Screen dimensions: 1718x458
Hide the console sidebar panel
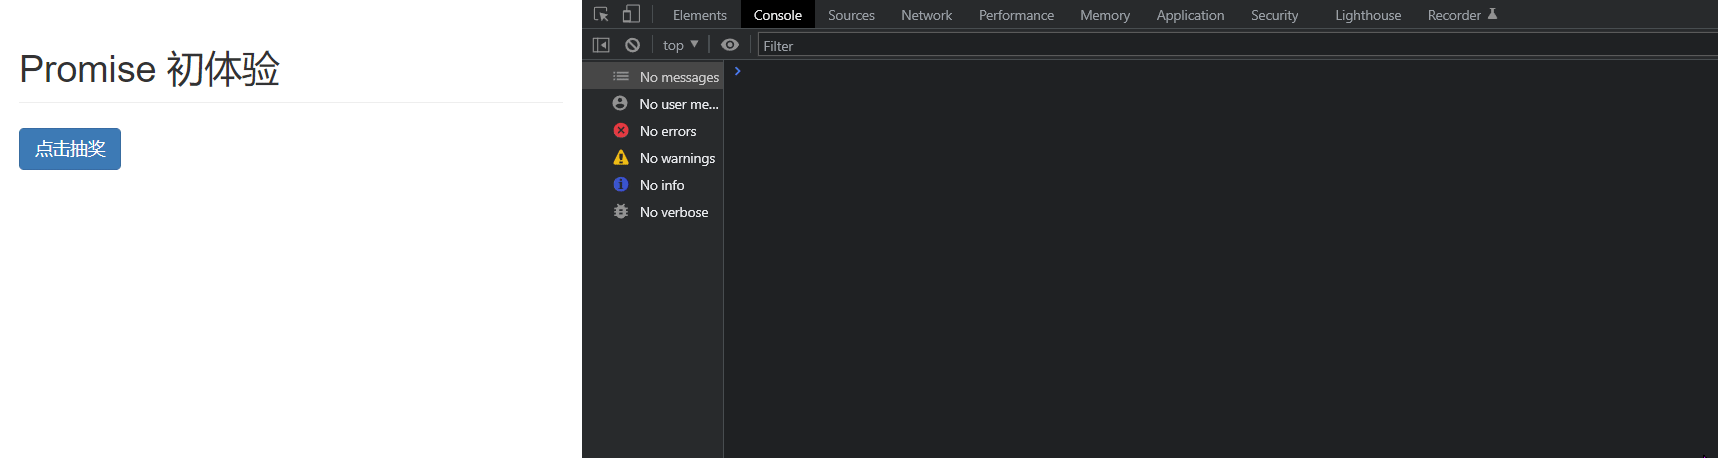[x=601, y=45]
